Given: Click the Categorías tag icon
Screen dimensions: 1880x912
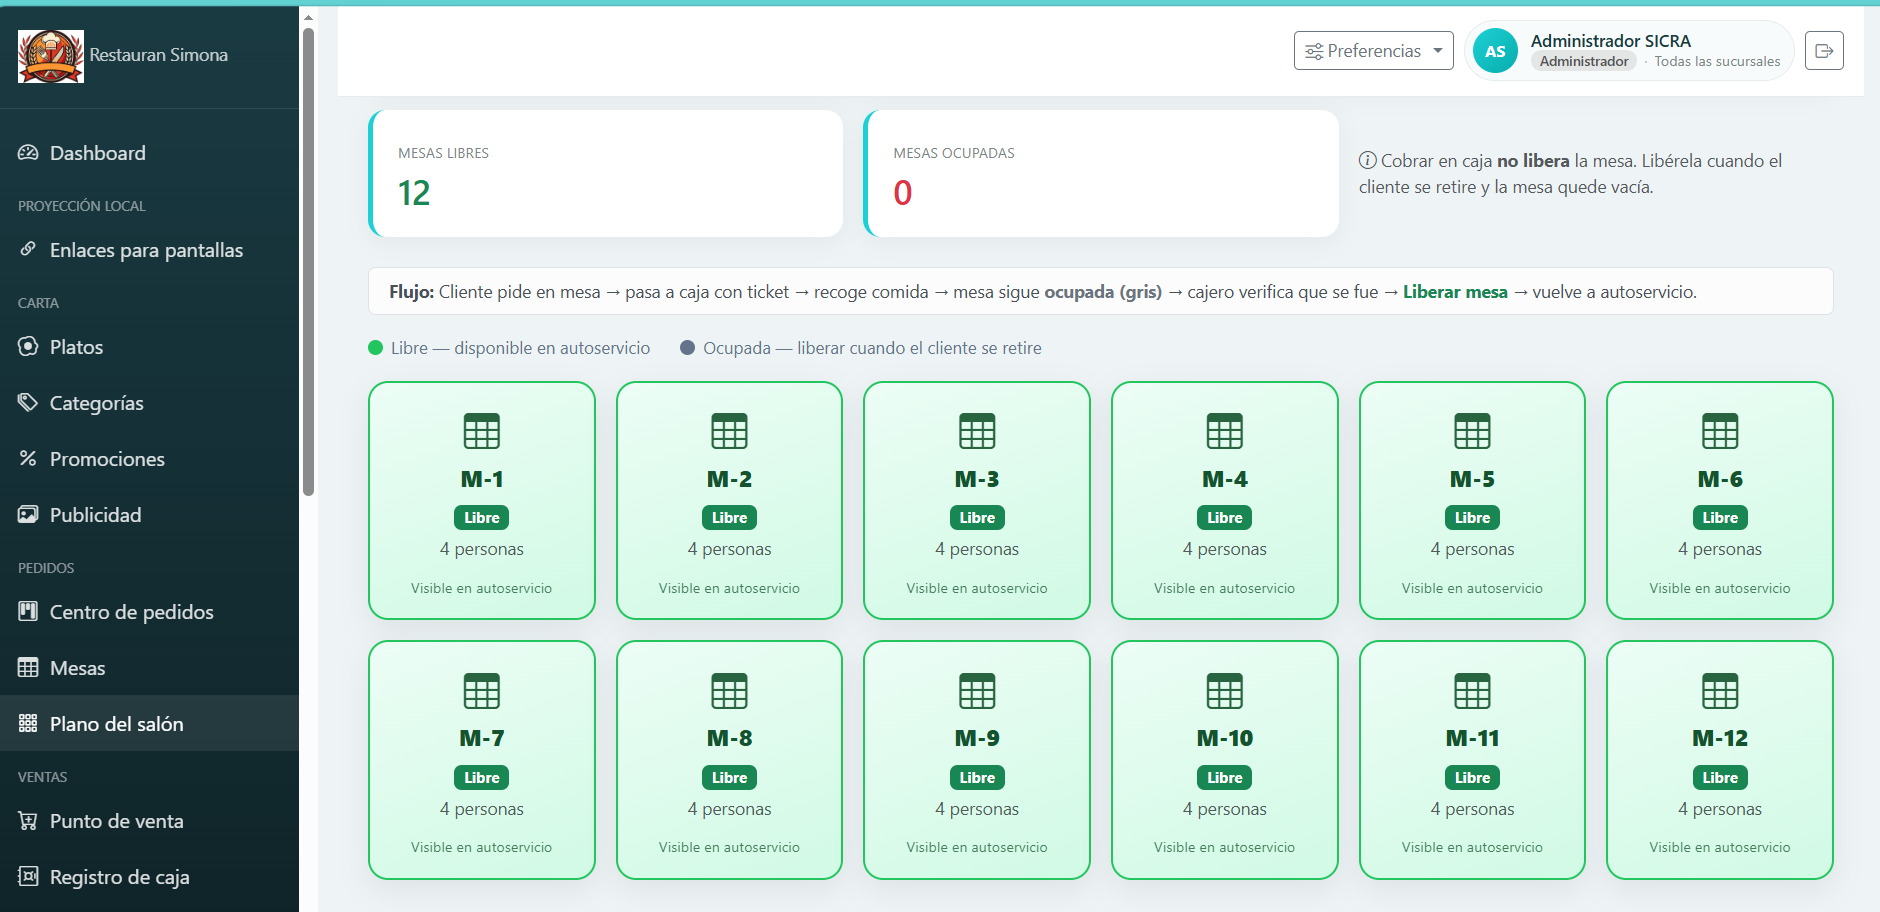Looking at the screenshot, I should pyautogui.click(x=28, y=402).
